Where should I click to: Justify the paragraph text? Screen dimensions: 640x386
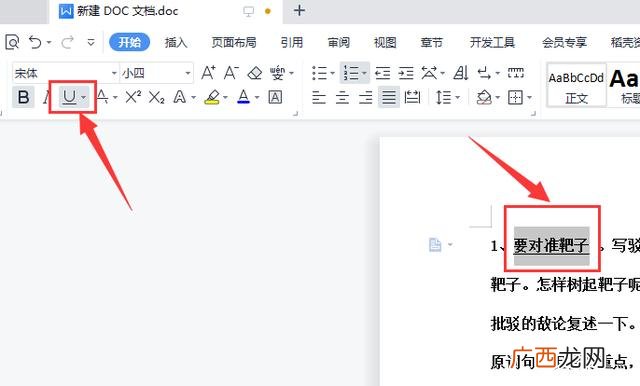pos(389,97)
